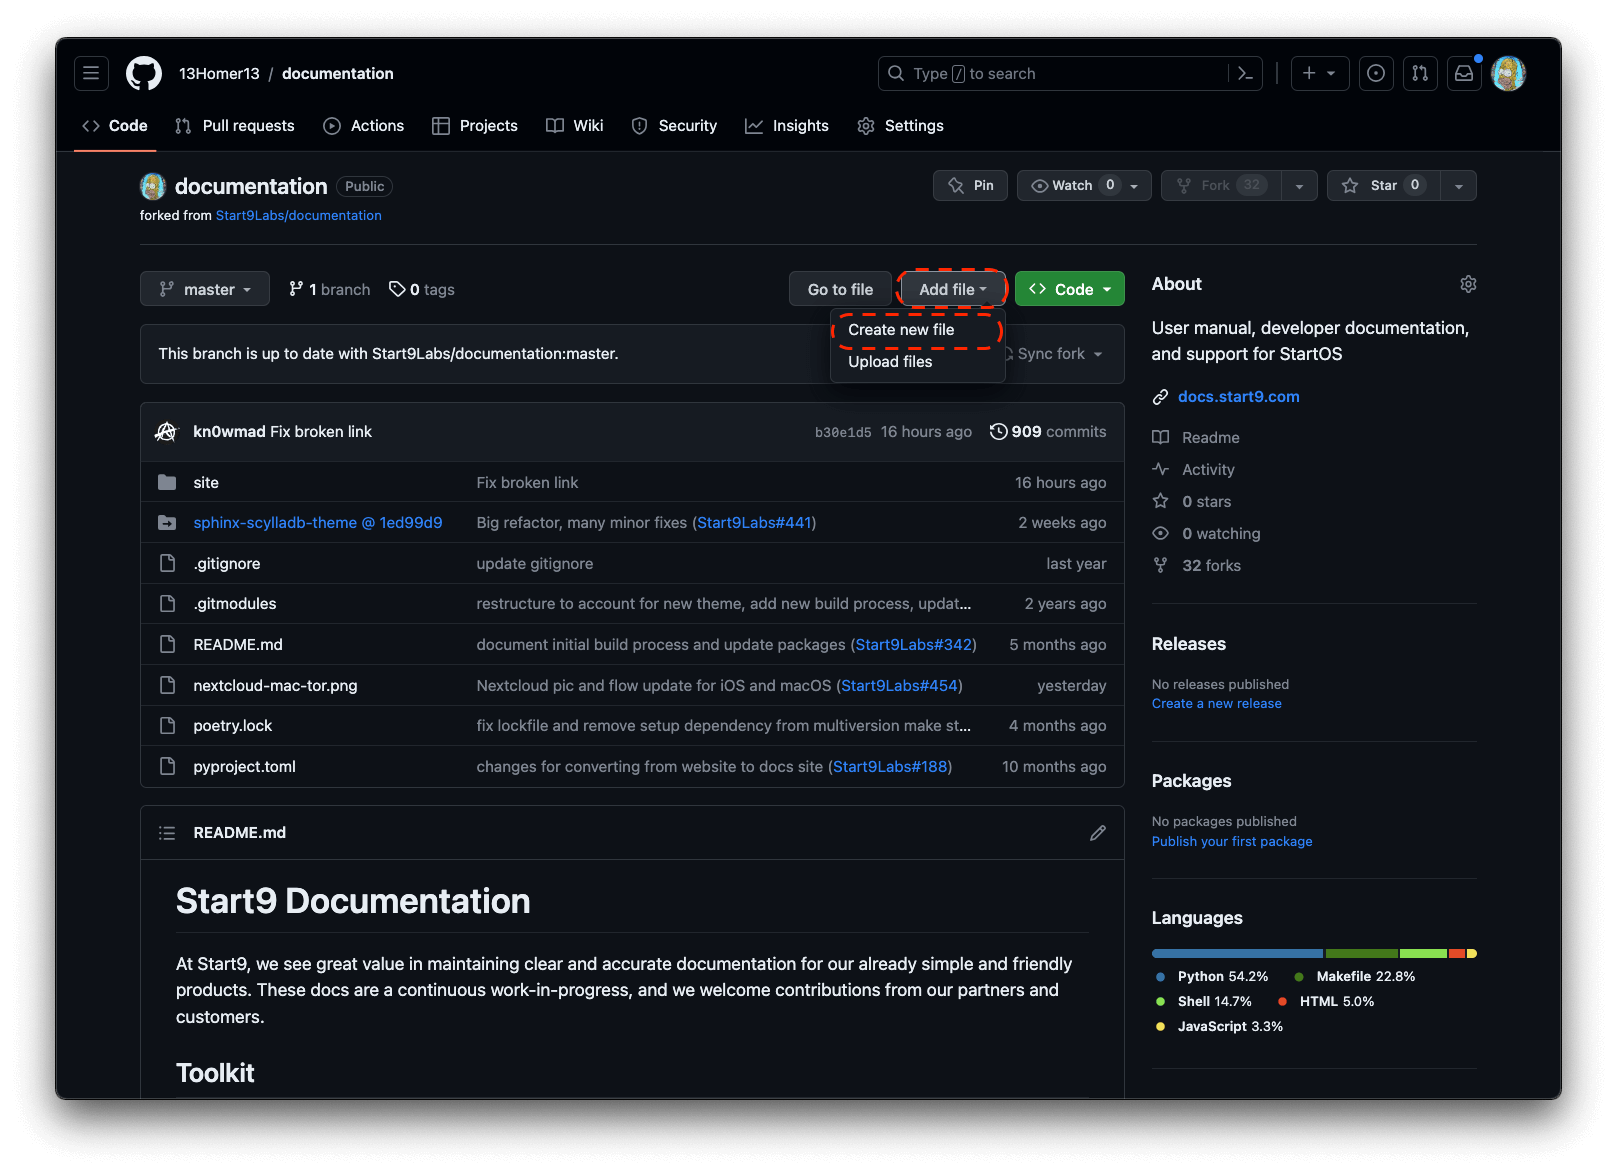Open the notifications inbox

(1464, 73)
